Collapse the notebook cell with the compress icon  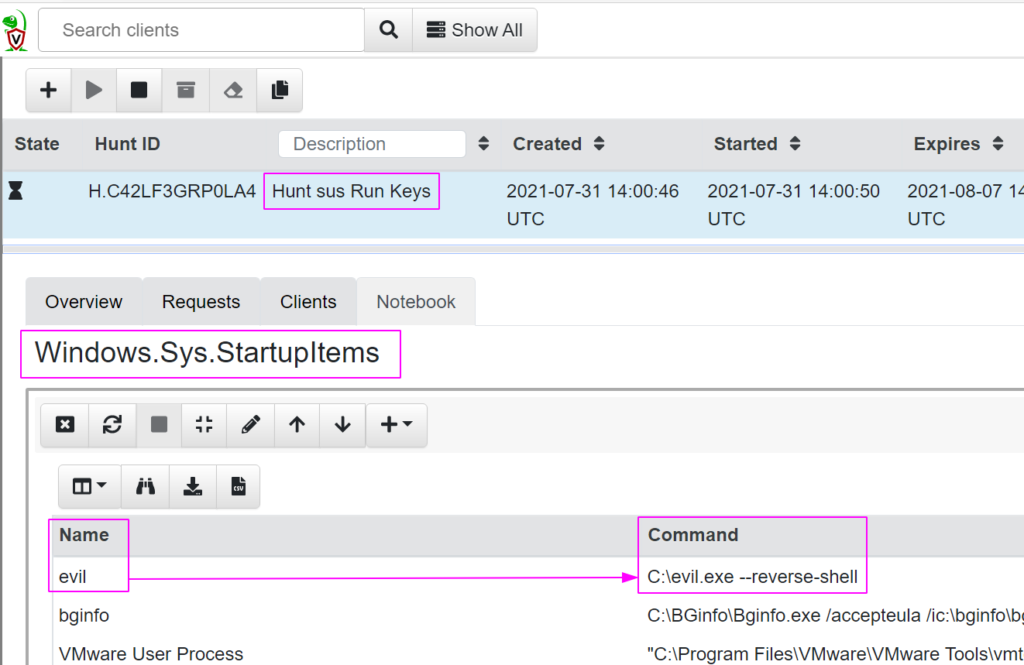point(204,424)
